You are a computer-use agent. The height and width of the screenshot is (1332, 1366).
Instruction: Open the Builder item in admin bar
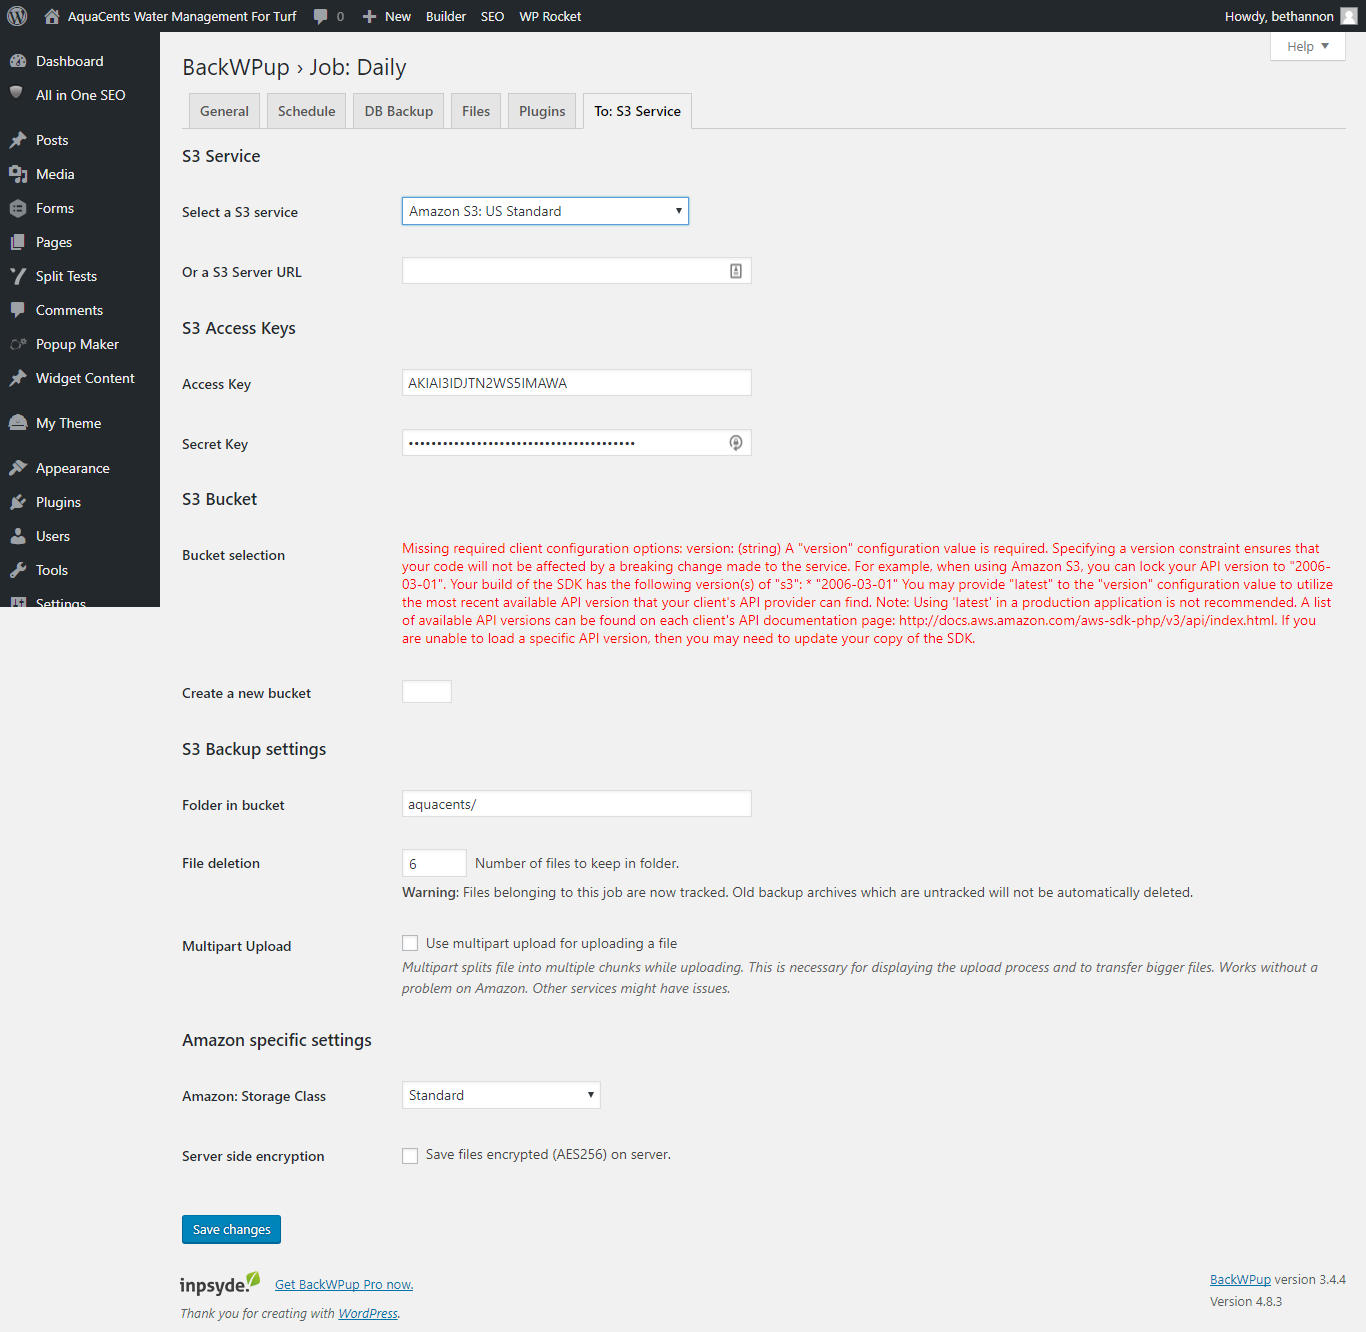point(446,16)
